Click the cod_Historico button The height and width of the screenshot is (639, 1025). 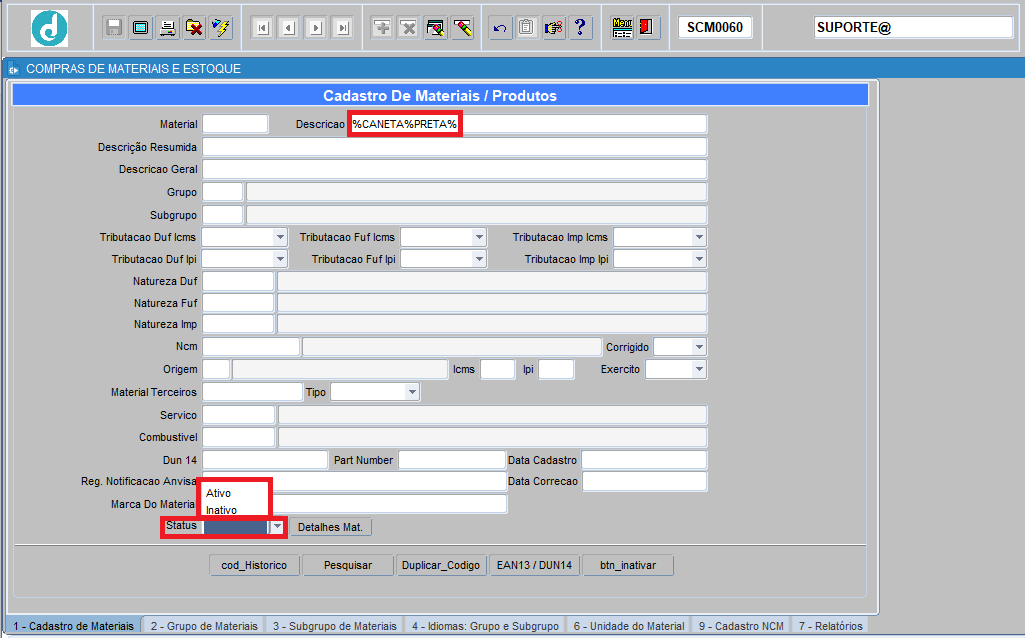254,565
